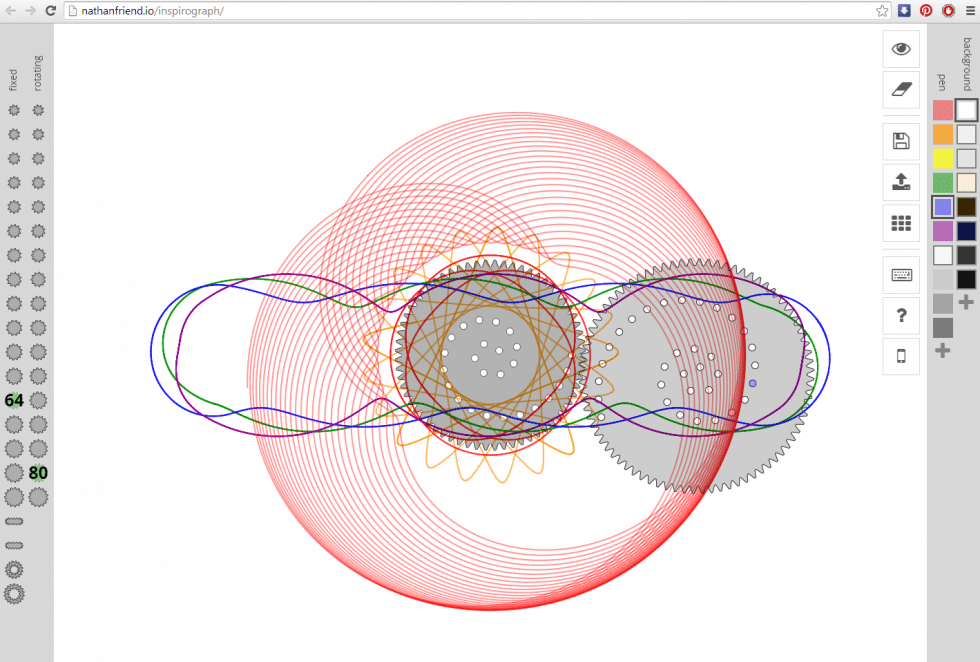
Task: Choose the darkest gray pen color
Action: point(942,328)
